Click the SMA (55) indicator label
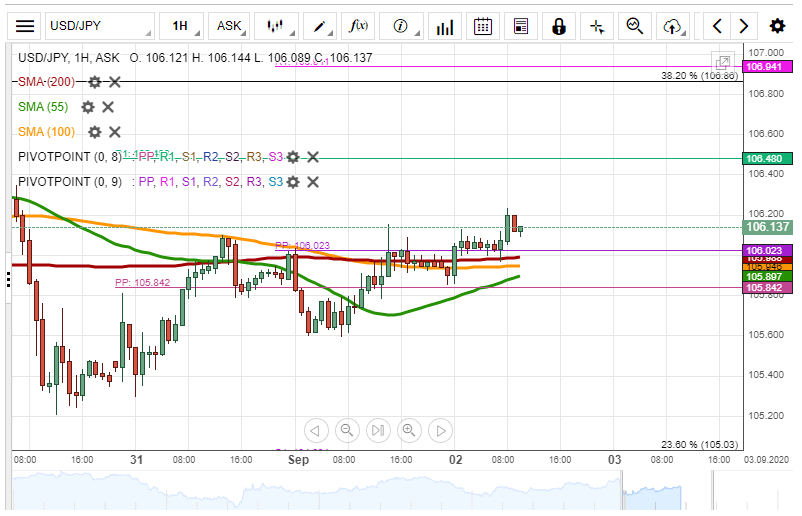The width and height of the screenshot is (802, 516). [43, 107]
